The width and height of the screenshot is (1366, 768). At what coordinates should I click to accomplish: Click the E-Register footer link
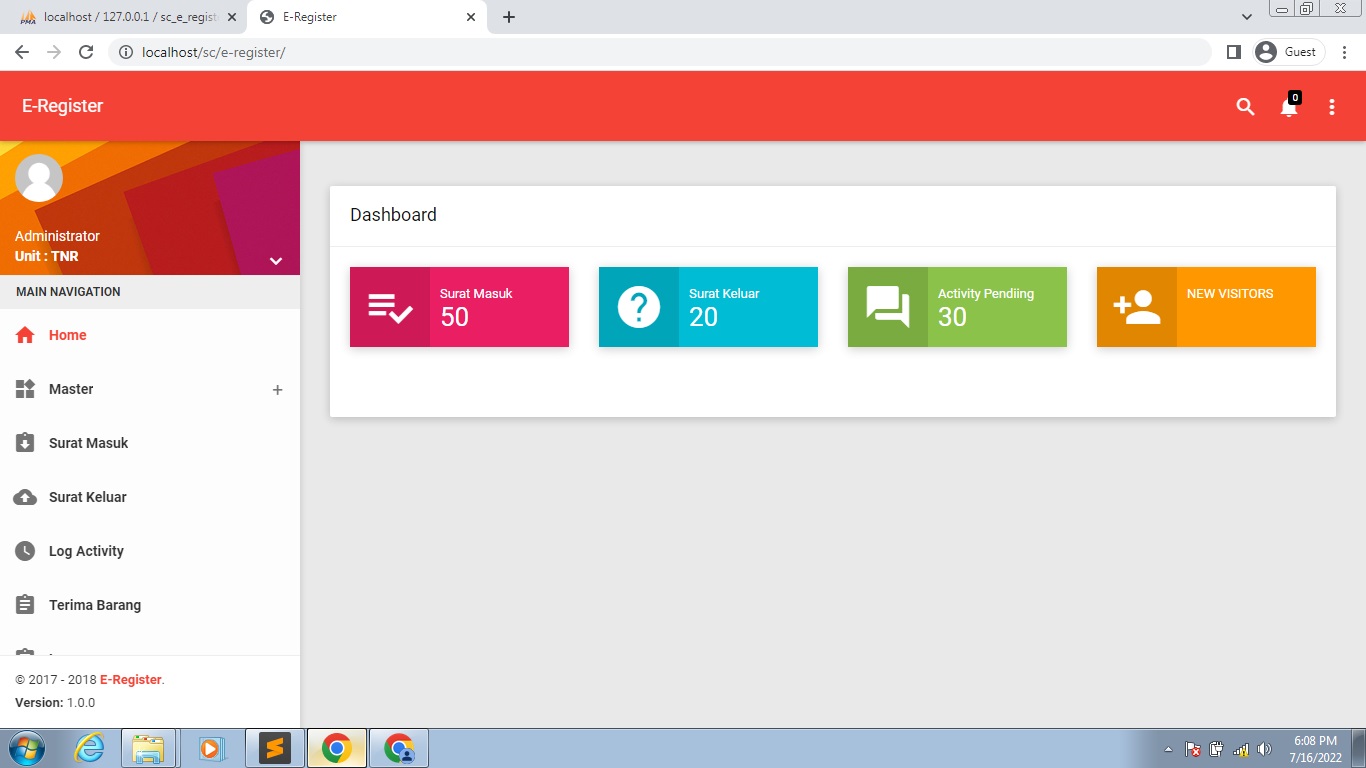pyautogui.click(x=130, y=680)
